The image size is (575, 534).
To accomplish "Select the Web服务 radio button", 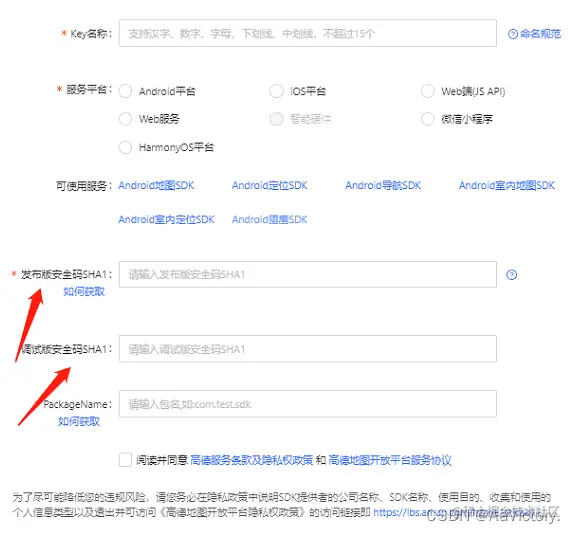I will [x=125, y=119].
